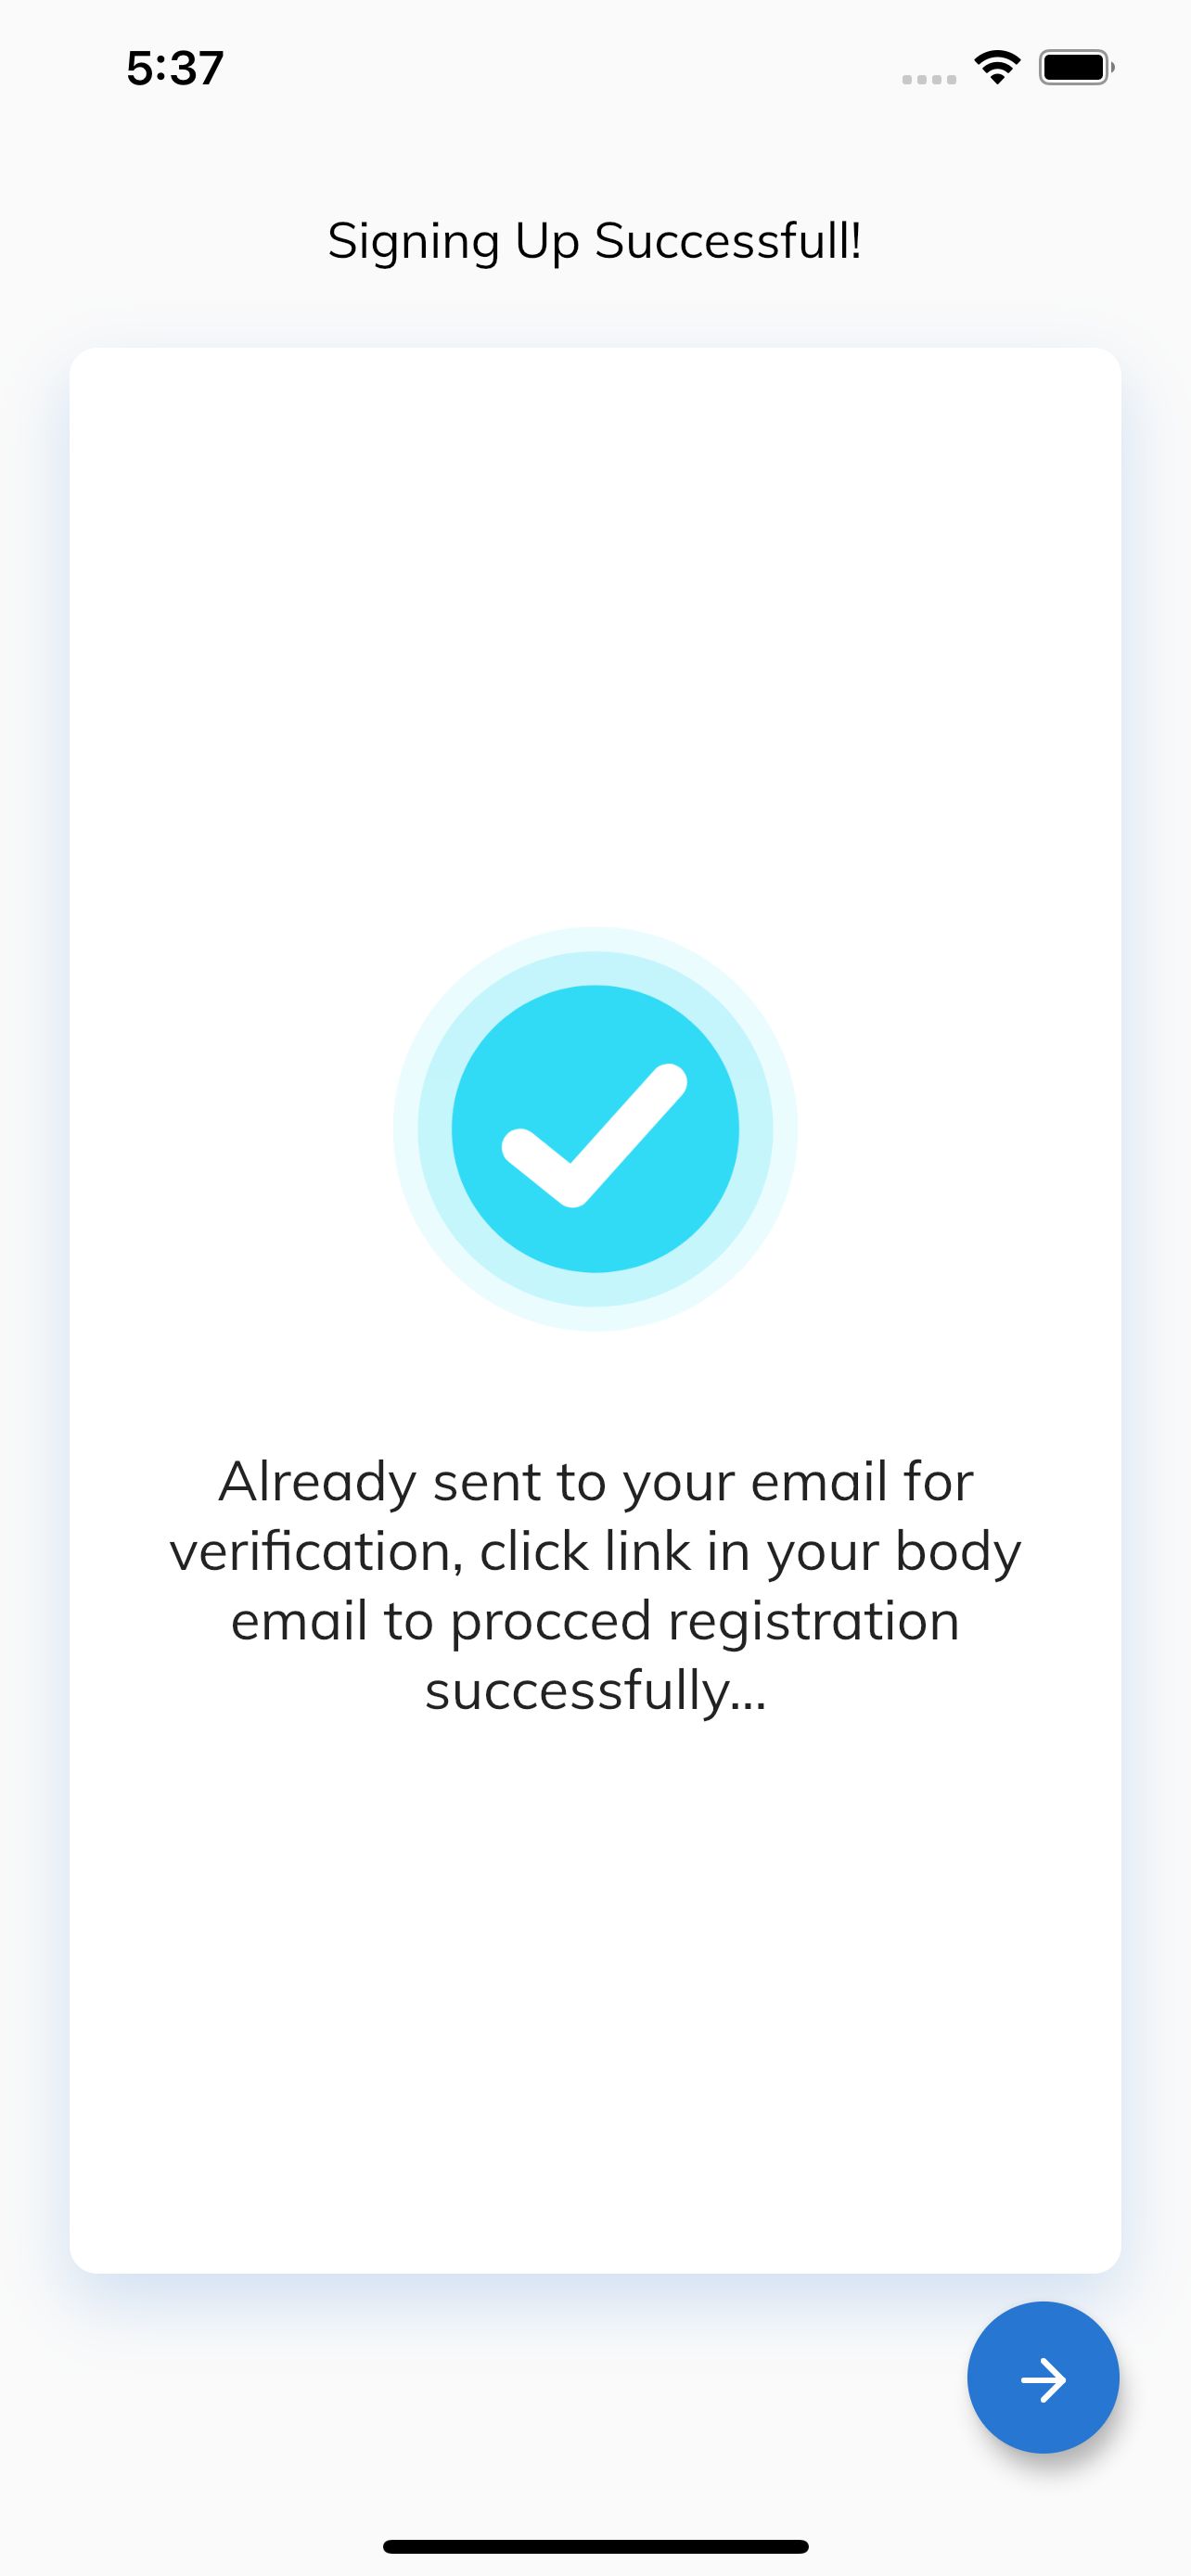1191x2576 pixels.
Task: Click the word "Successfull!" in the heading
Action: [x=728, y=242]
